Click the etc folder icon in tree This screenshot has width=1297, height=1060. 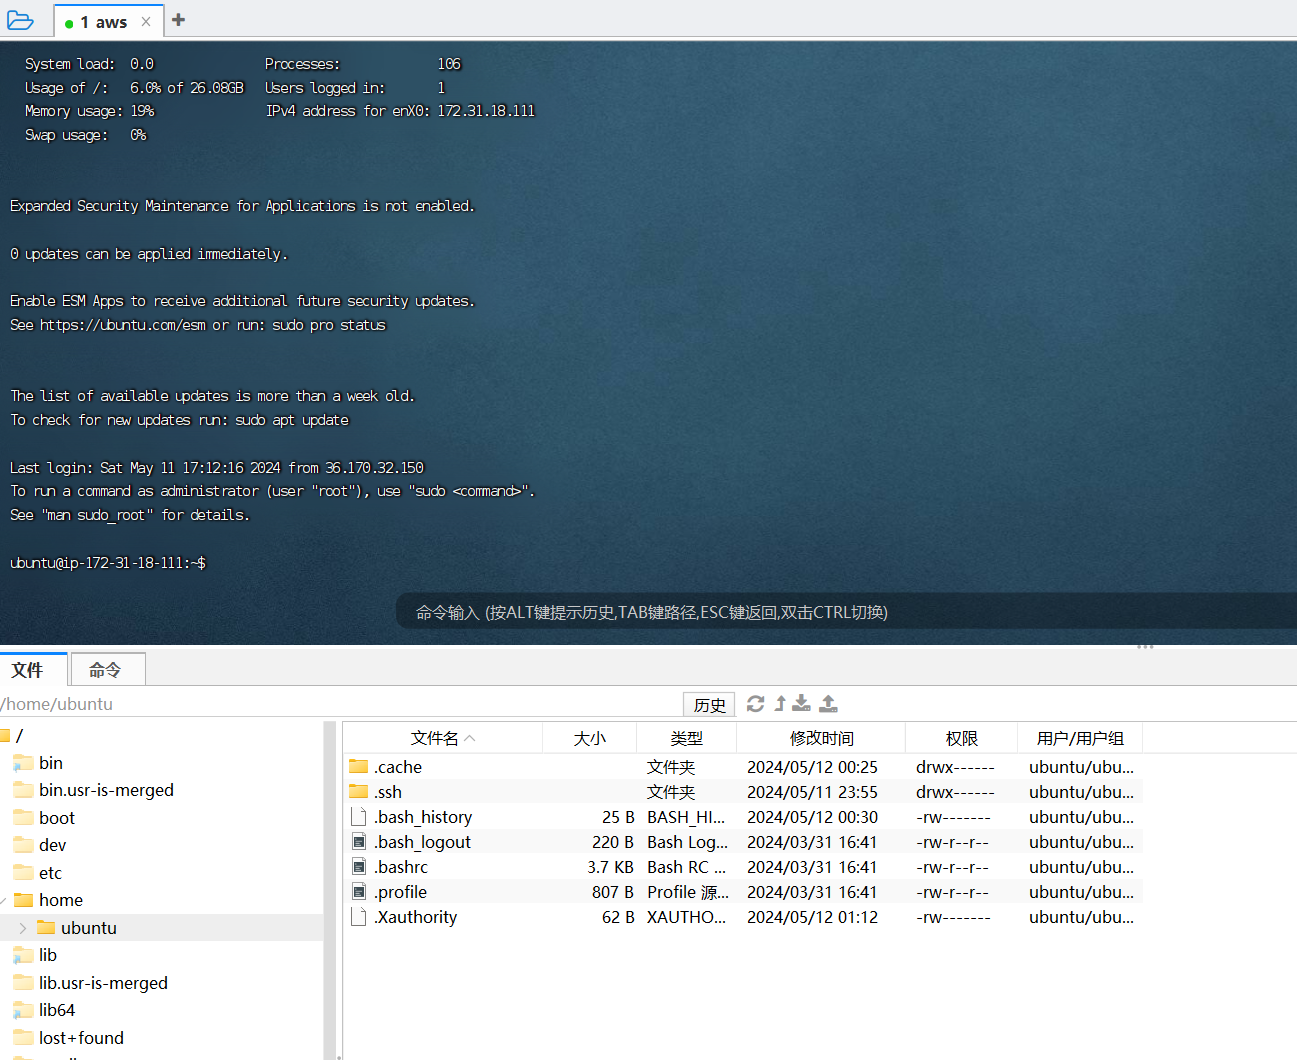pos(23,872)
